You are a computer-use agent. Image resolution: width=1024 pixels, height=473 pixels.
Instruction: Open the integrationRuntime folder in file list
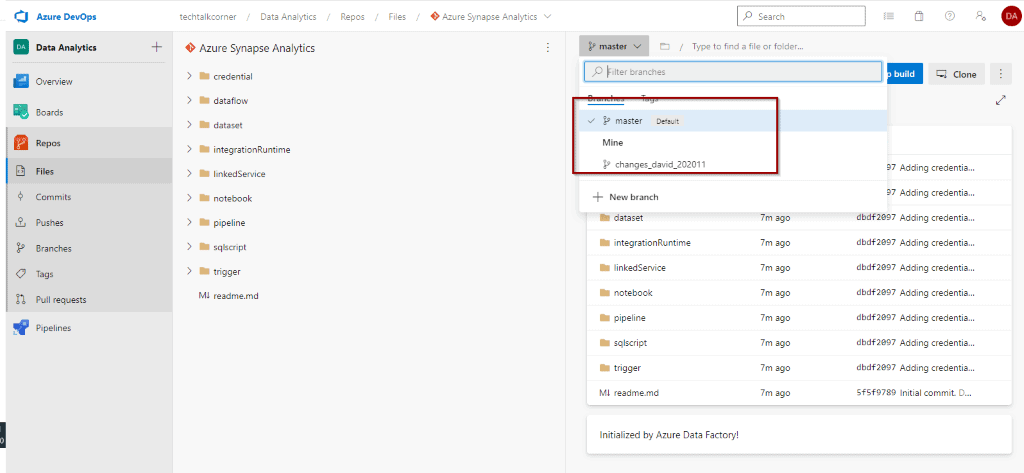[652, 242]
